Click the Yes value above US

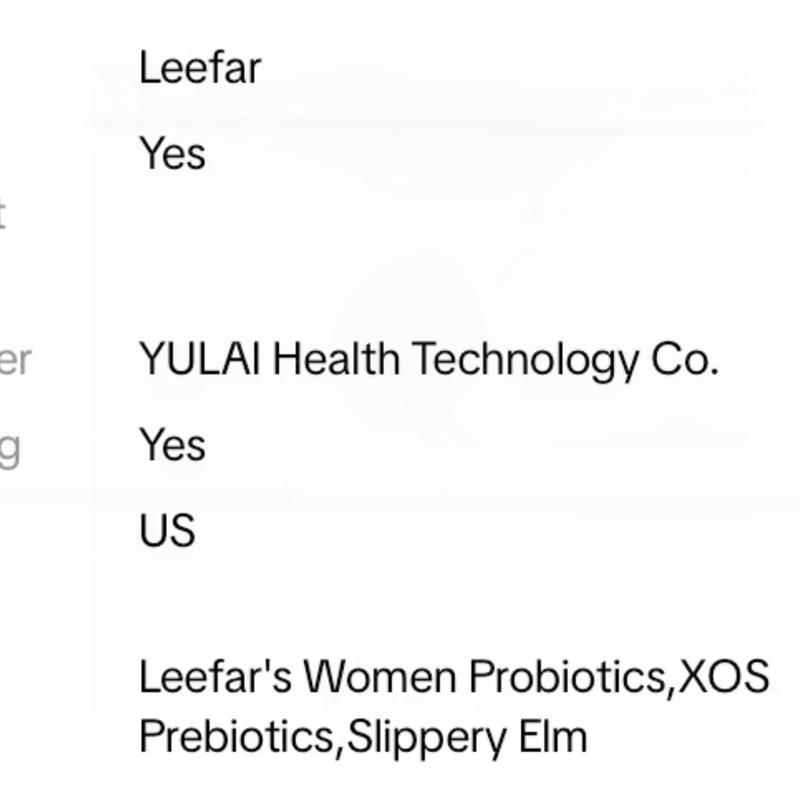(x=172, y=445)
